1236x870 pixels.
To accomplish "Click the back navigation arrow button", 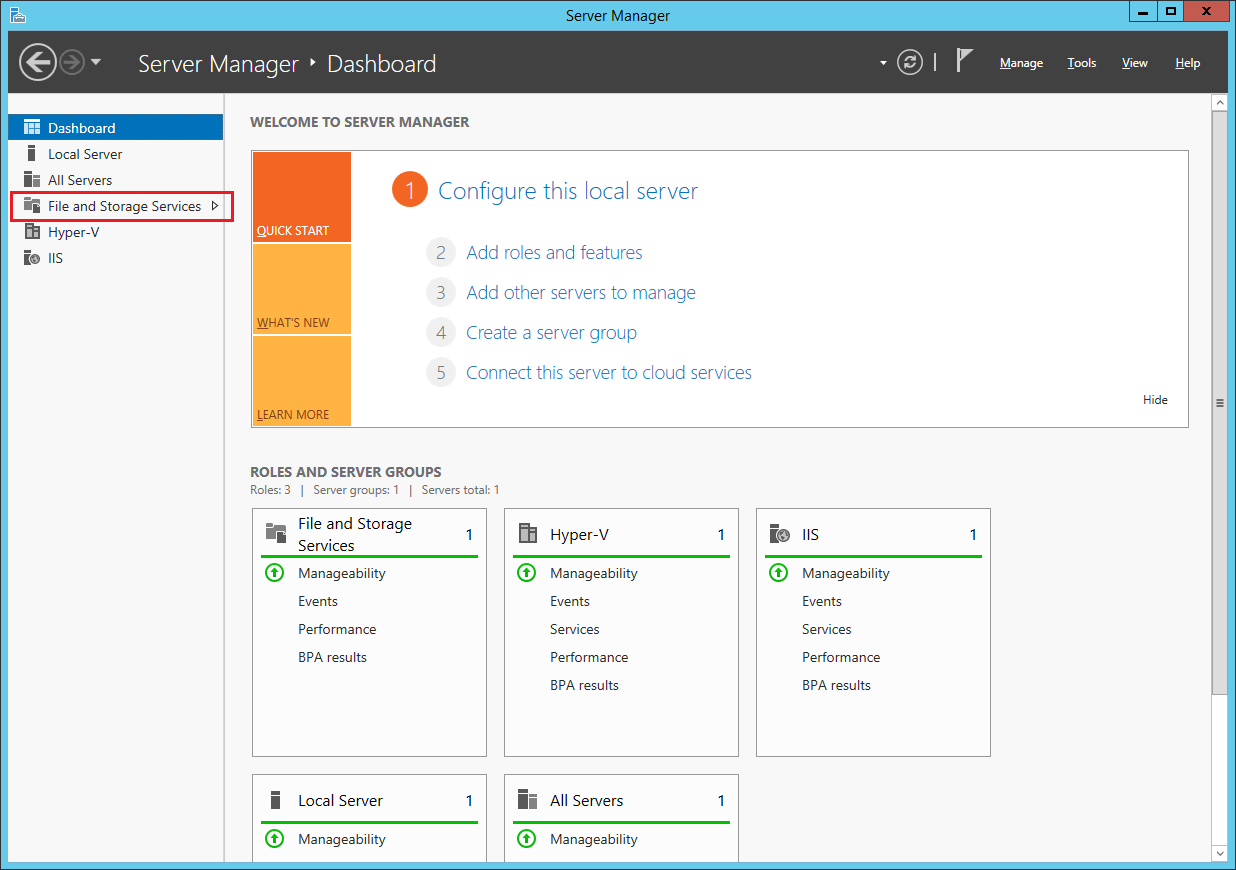I will pos(38,62).
